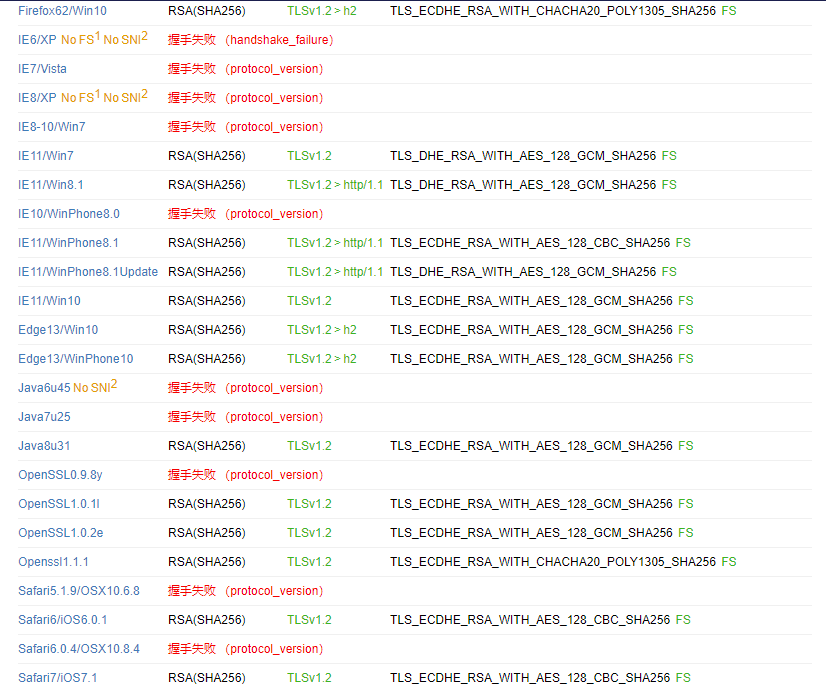Click the DHE_RSA cipher suite in the IE11/Win7 row
The height and width of the screenshot is (691, 826).
(x=523, y=155)
